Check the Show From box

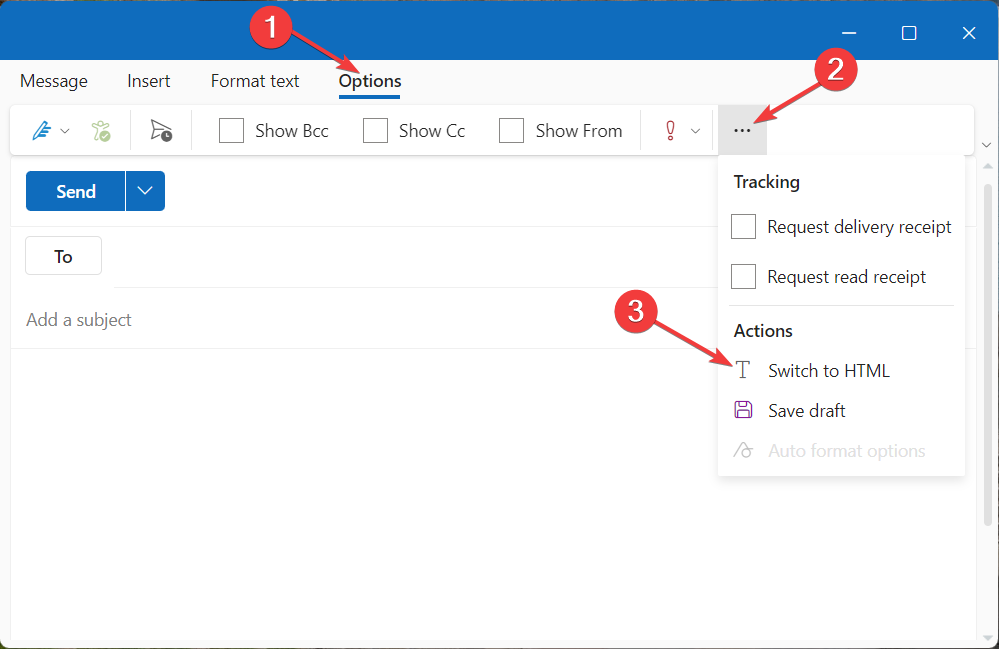tap(511, 130)
